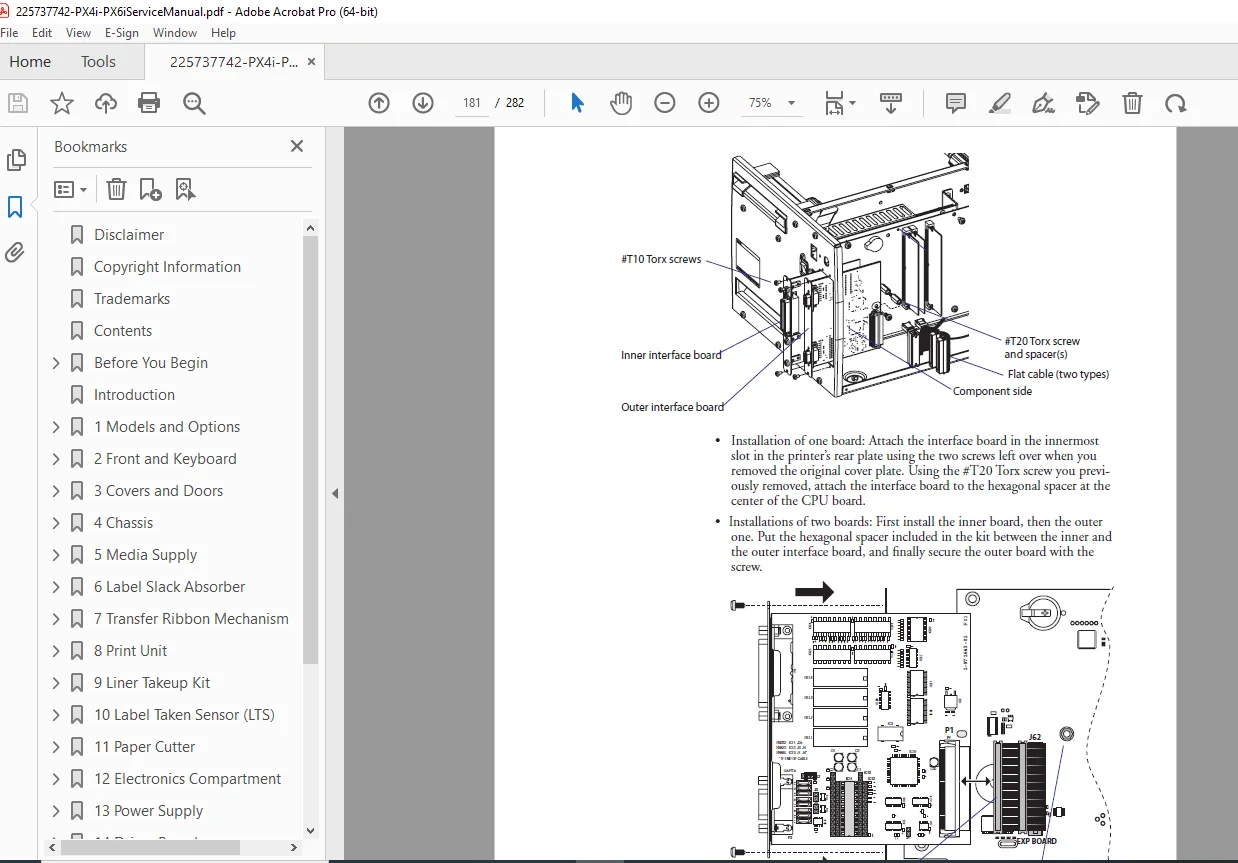Open the Find text magnifier tool
1238x863 pixels.
pos(194,103)
